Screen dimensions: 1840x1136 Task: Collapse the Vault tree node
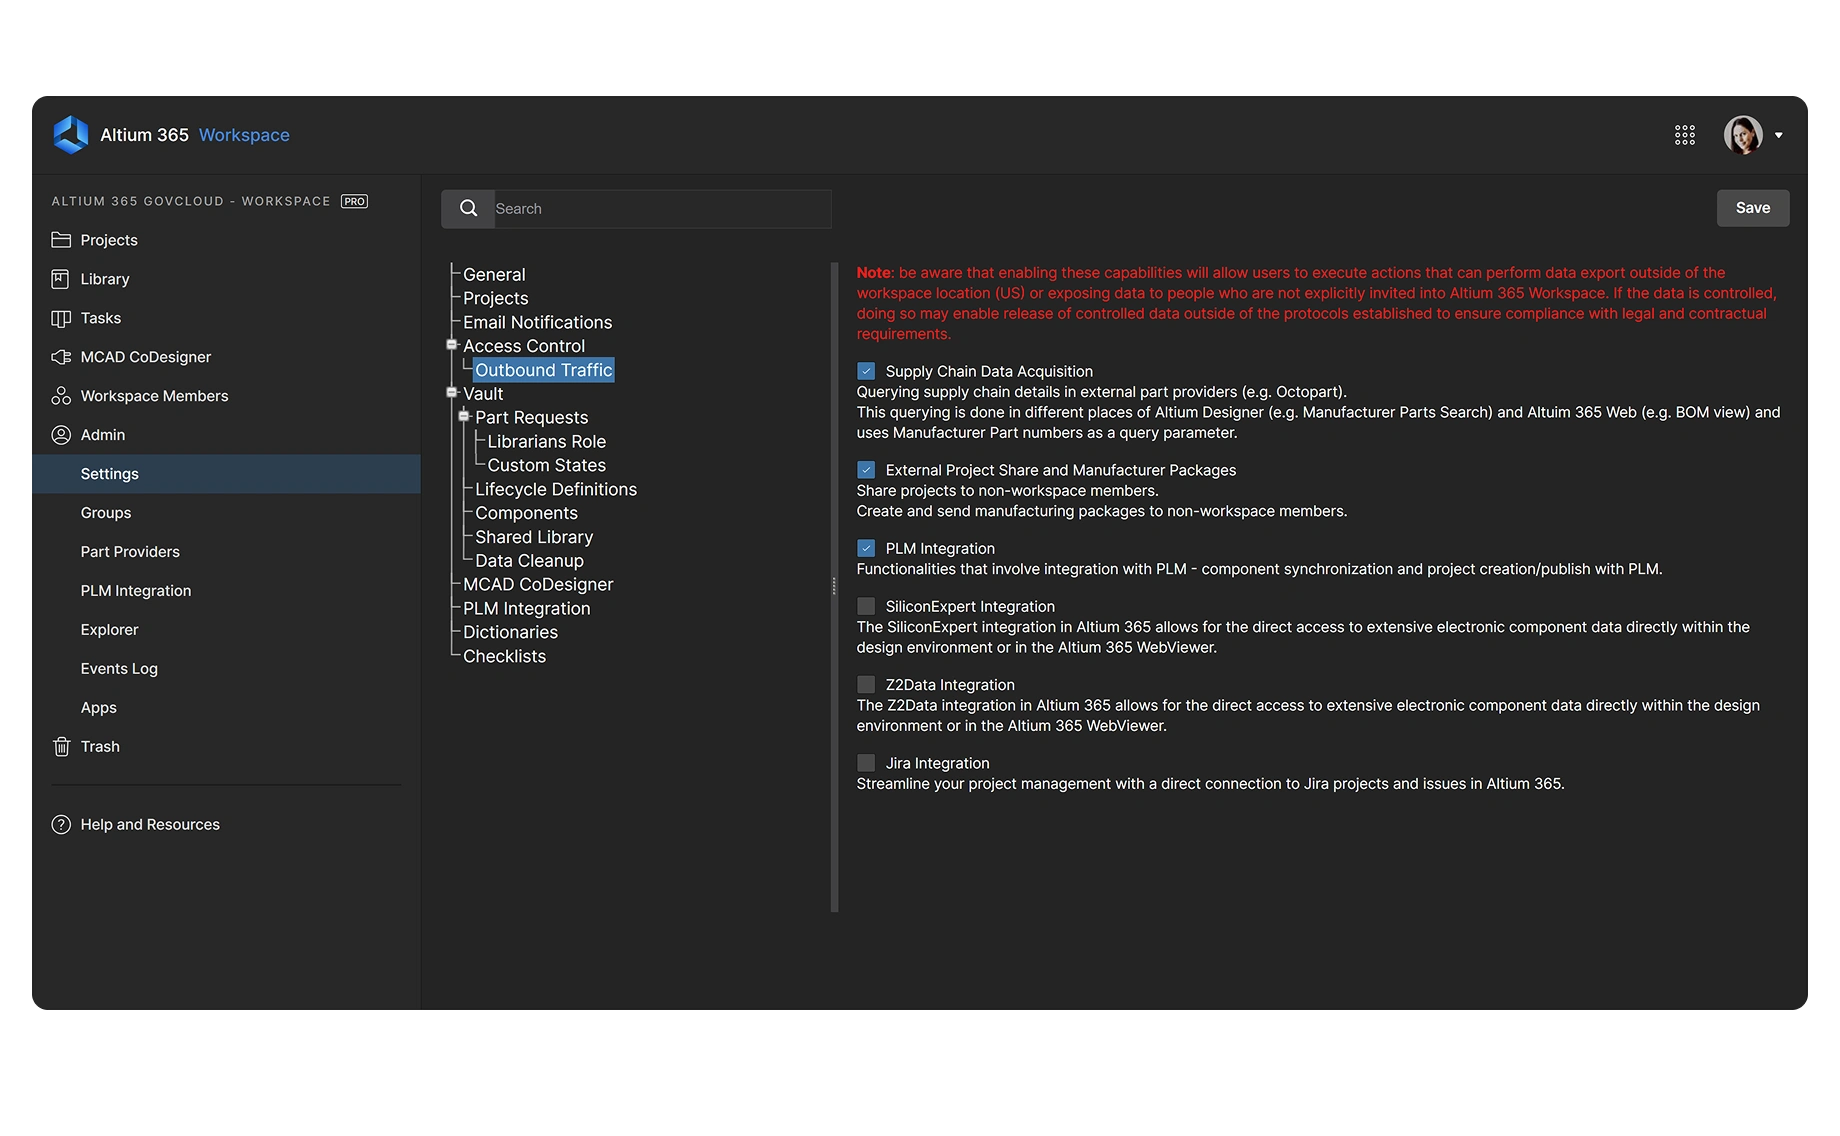click(452, 393)
